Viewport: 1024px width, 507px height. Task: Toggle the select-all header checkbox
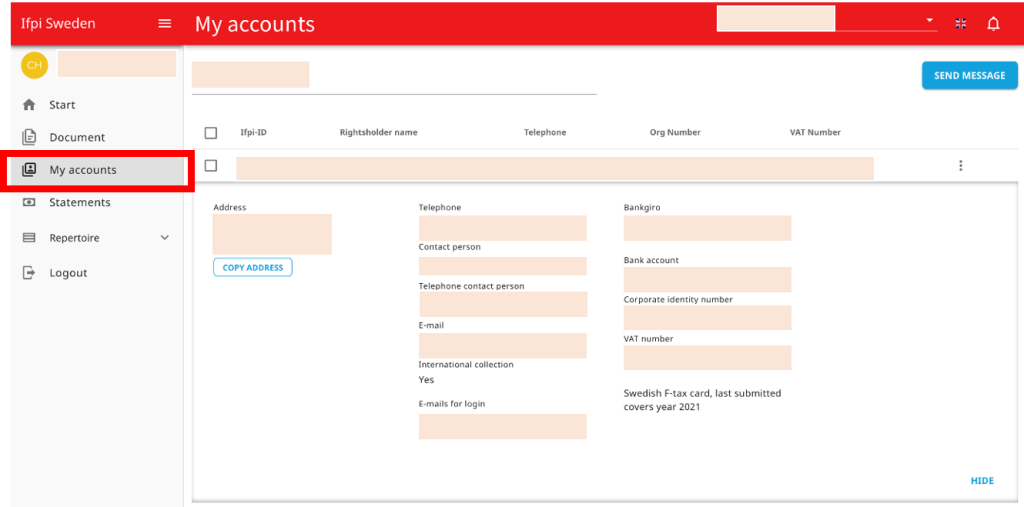pos(211,133)
